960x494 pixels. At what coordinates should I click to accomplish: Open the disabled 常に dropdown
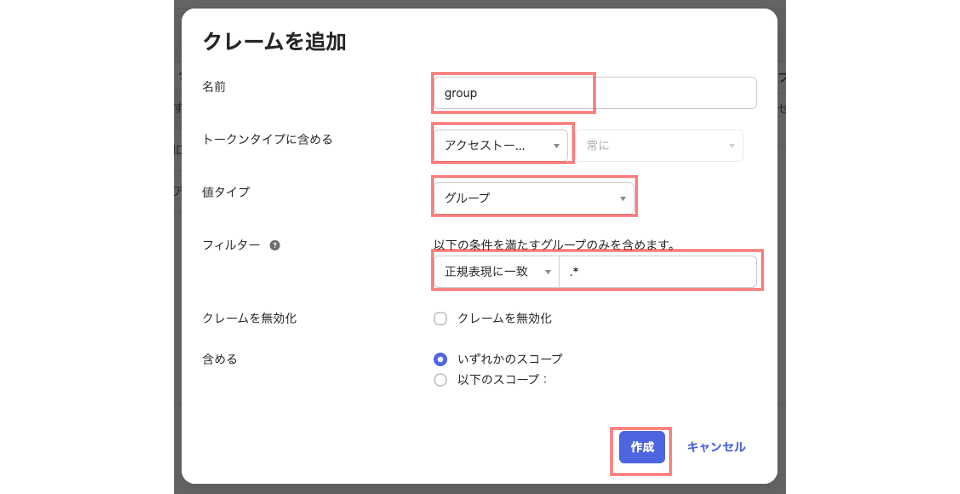[x=659, y=146]
